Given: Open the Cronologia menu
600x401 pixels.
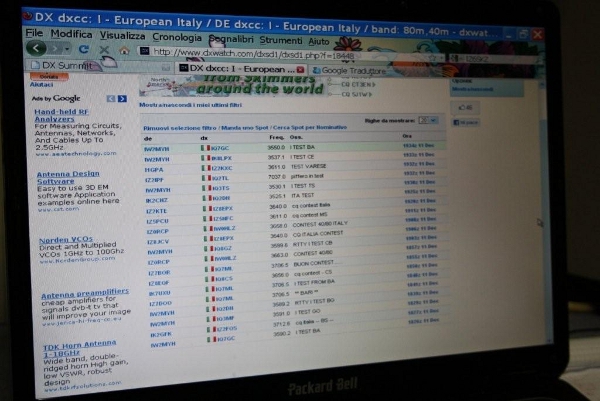Looking at the screenshot, I should pyautogui.click(x=177, y=37).
